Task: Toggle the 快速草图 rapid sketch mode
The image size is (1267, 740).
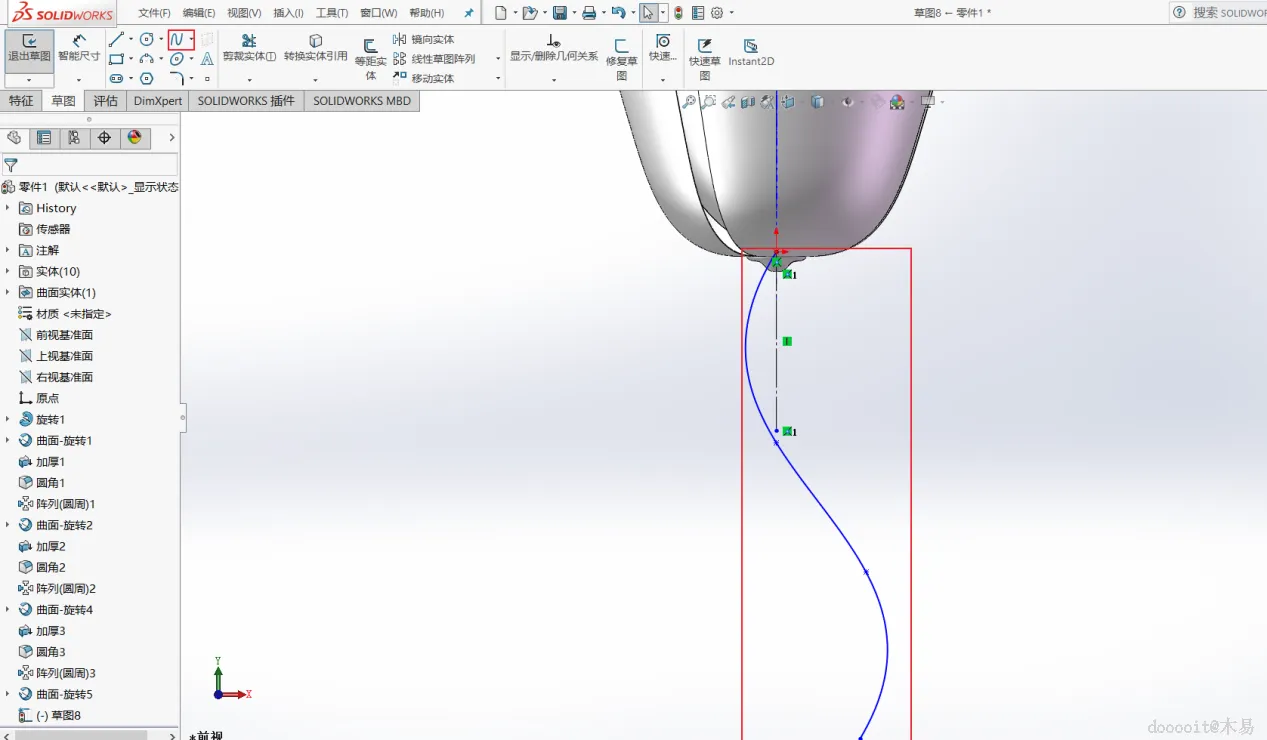Action: [704, 59]
